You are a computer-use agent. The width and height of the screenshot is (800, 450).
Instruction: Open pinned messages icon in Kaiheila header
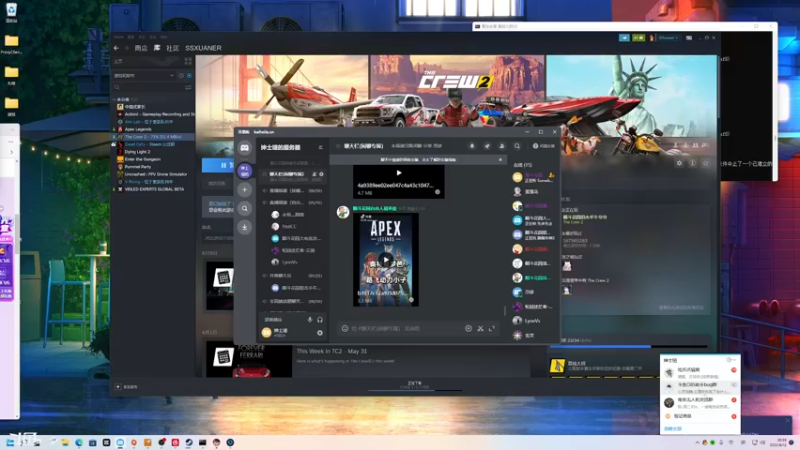487,146
